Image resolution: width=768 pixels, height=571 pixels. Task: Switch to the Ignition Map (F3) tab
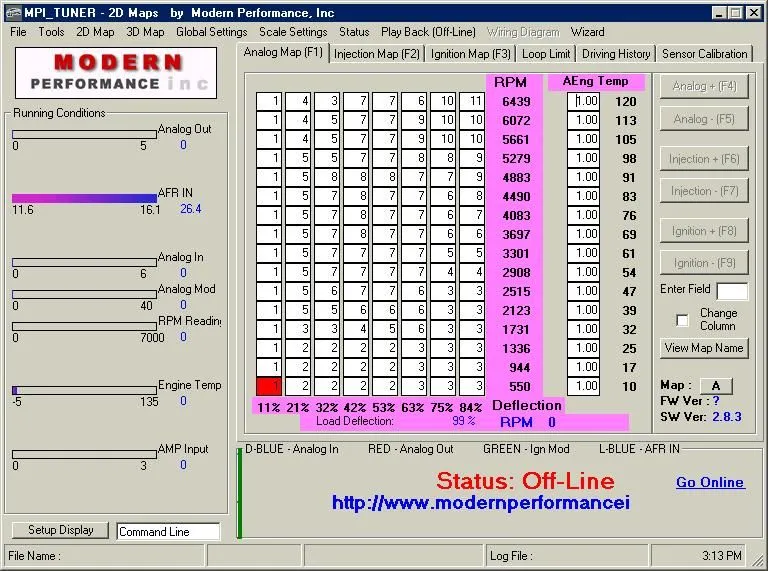(x=471, y=54)
